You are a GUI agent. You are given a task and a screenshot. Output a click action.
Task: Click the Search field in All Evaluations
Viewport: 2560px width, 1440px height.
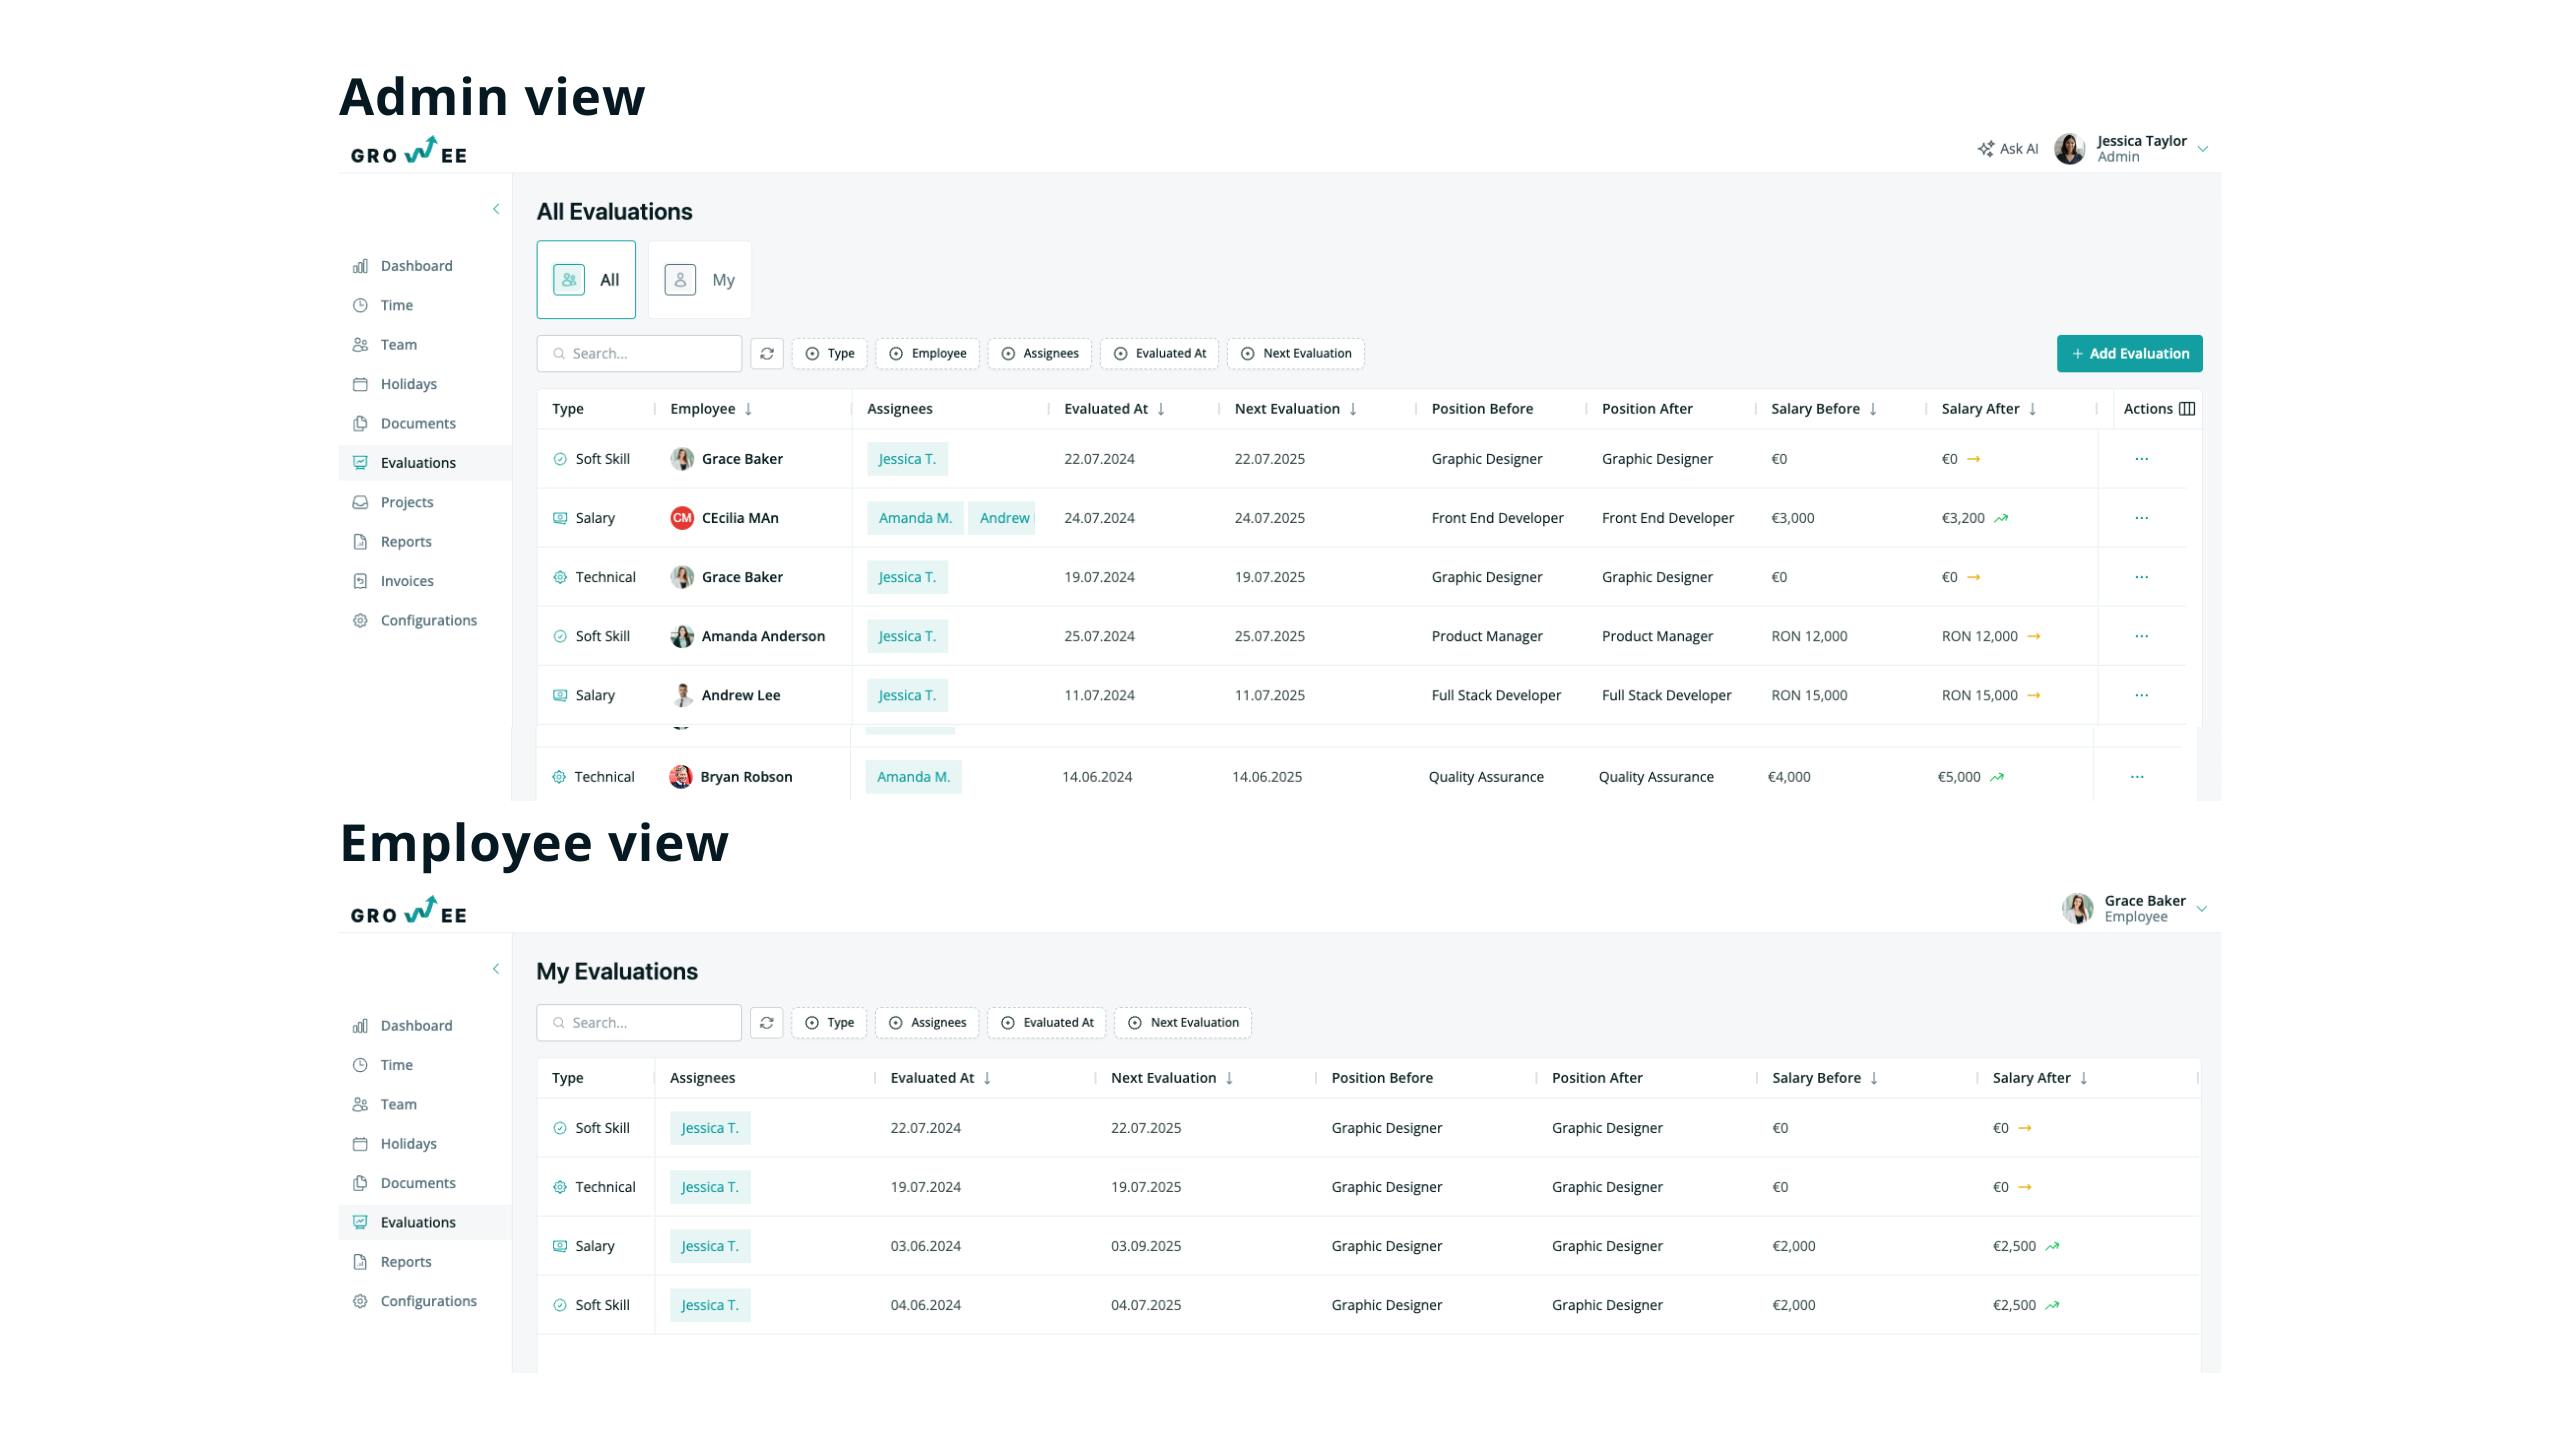point(639,353)
